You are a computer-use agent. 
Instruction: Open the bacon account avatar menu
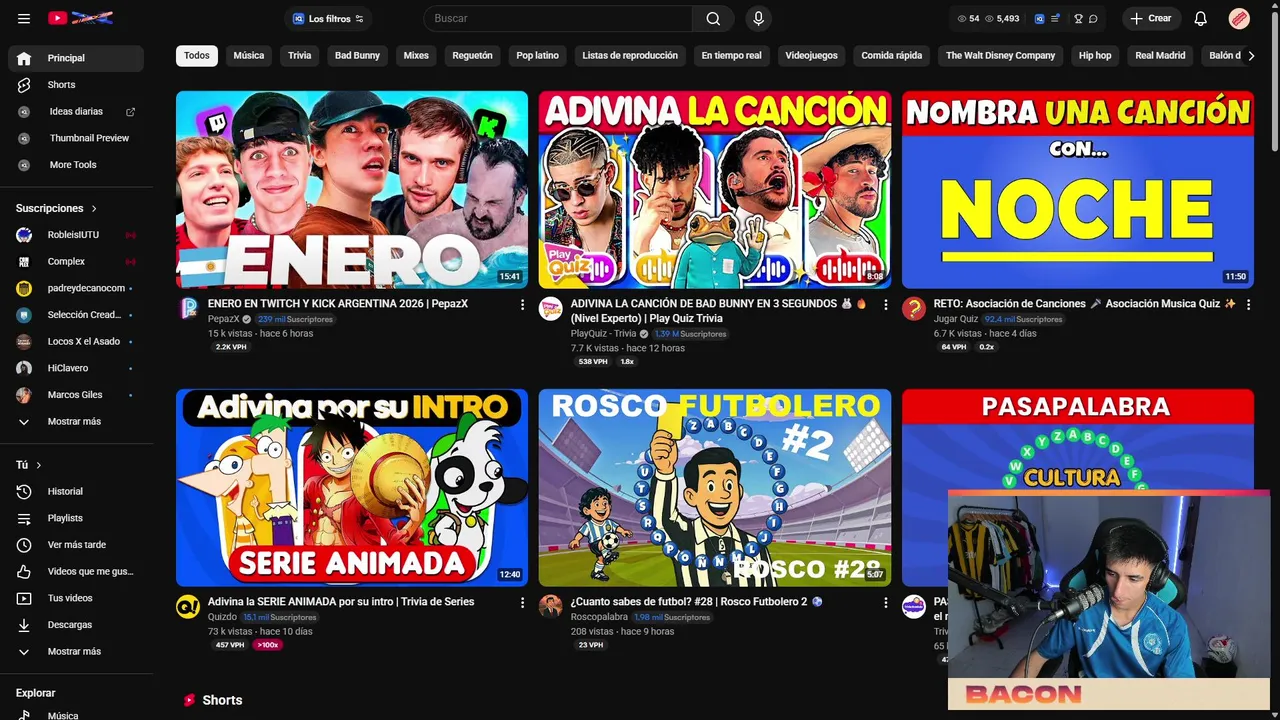click(1239, 18)
